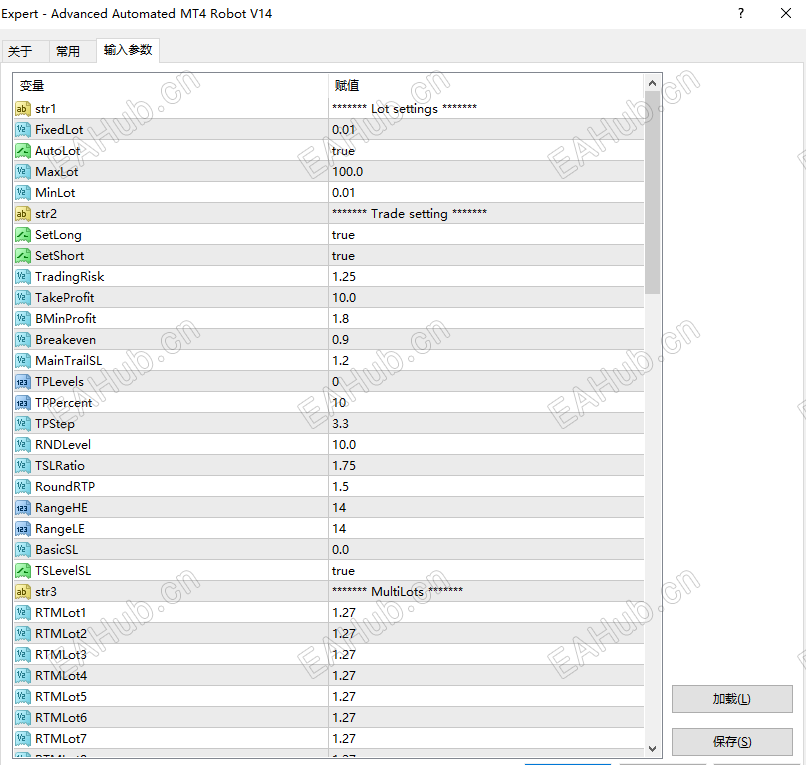The height and width of the screenshot is (765, 806).
Task: Click the 保存(S) button
Action: (x=731, y=744)
